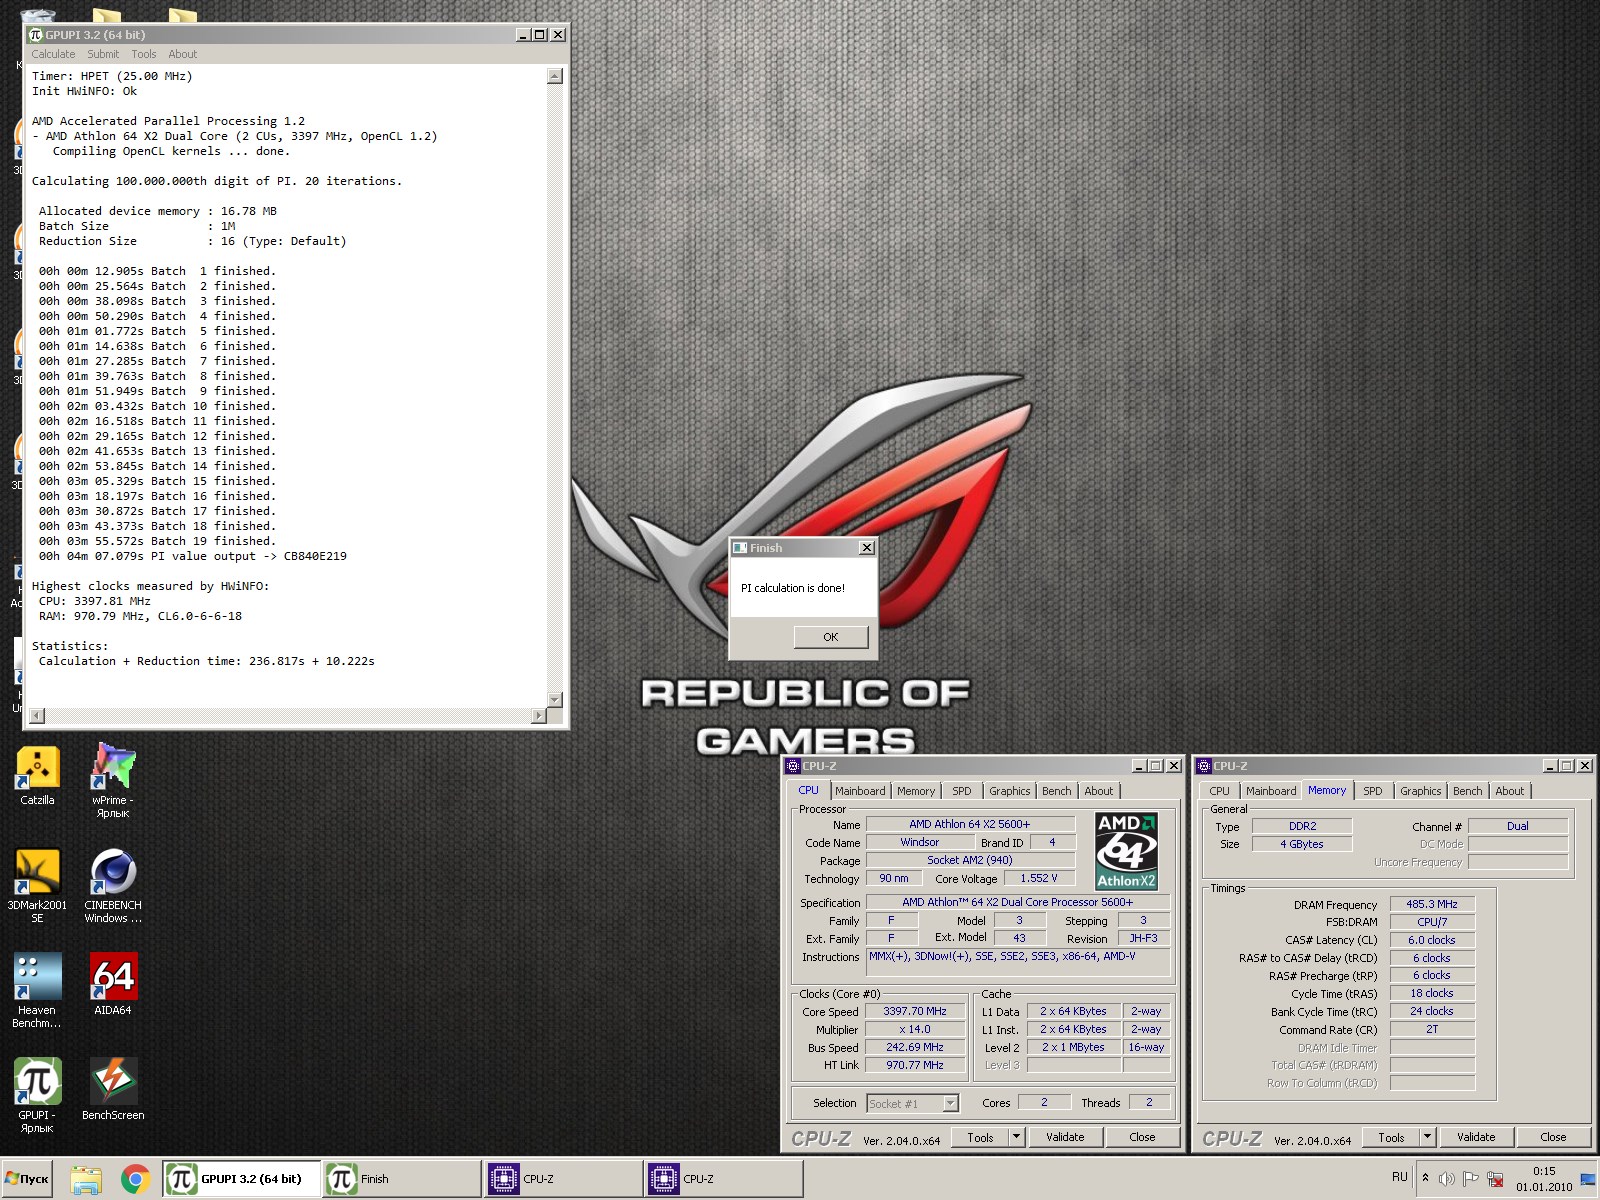Image resolution: width=1600 pixels, height=1200 pixels.
Task: Click the Finish dialog title icon
Action: point(740,548)
